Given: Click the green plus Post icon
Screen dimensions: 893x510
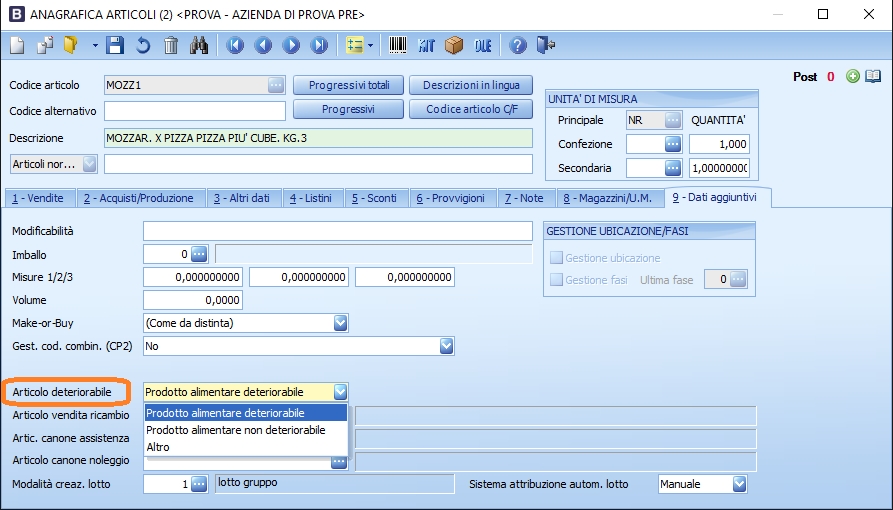Looking at the screenshot, I should tap(853, 76).
